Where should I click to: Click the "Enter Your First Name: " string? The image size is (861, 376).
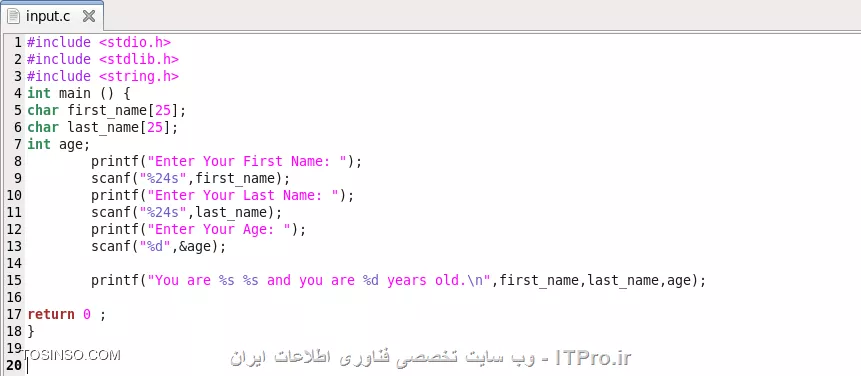[251, 161]
